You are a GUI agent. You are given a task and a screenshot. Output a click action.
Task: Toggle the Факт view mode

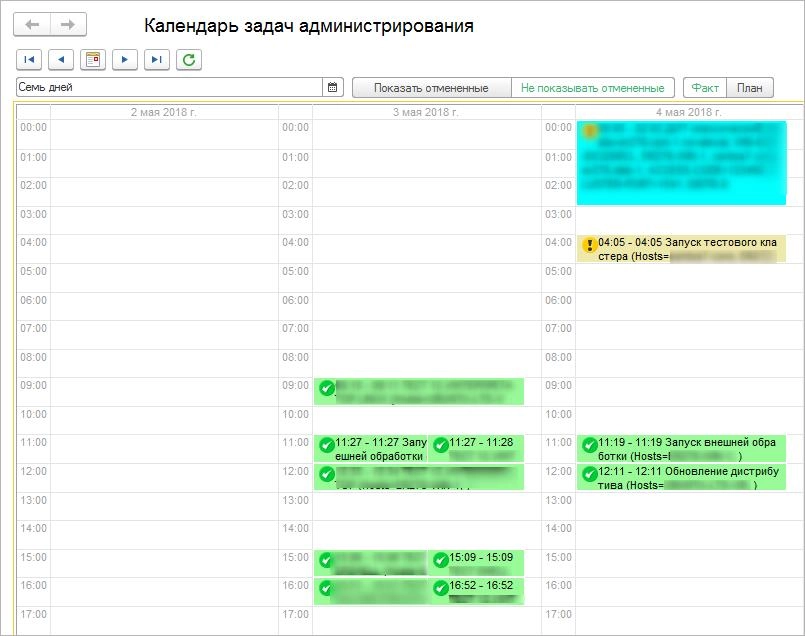coord(705,88)
